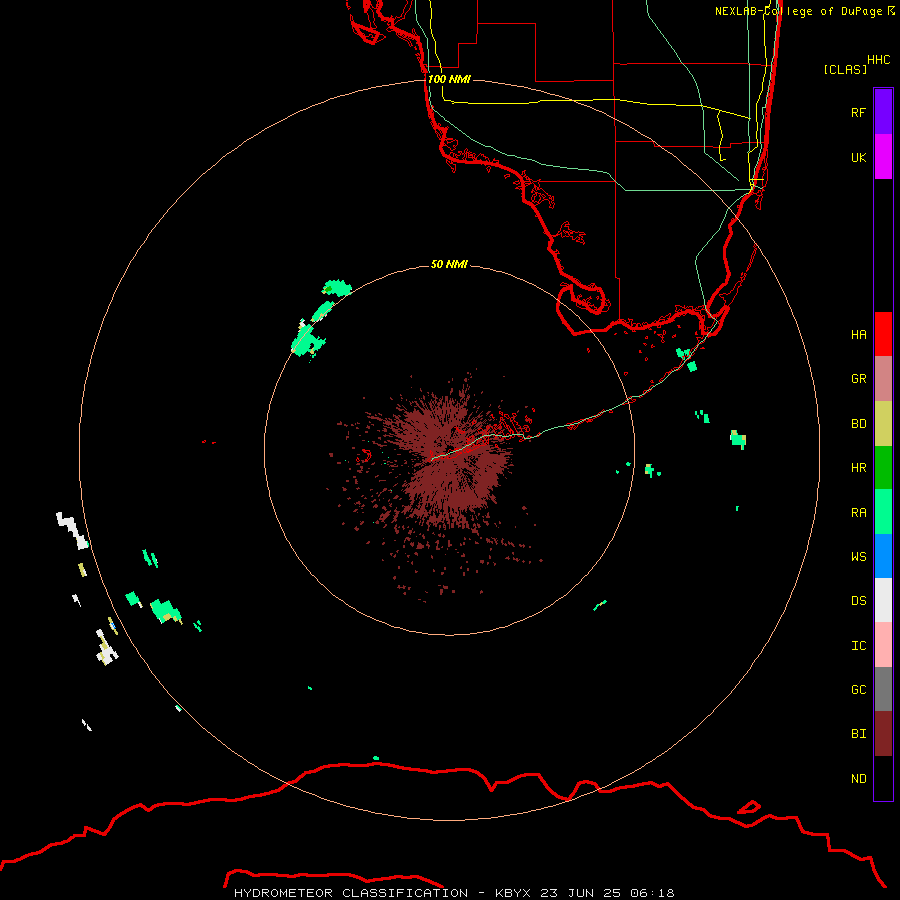Click the HA legend label
Viewport: 900px width, 900px height.
tap(858, 334)
